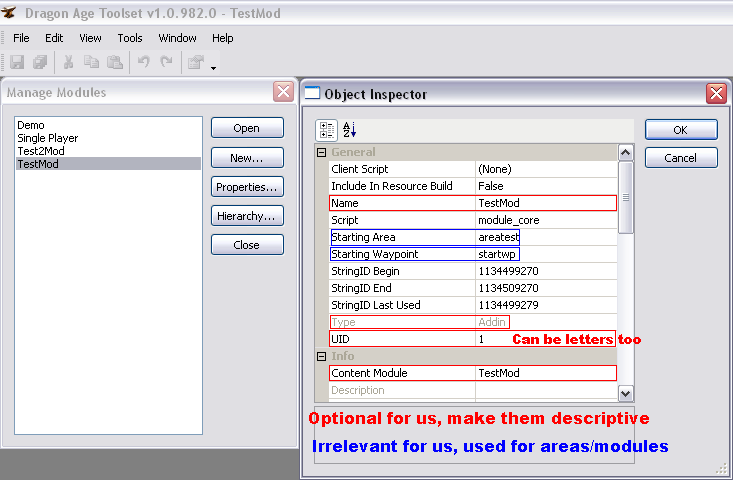Click the property grid scrollbar thumb
Viewport: 733px width, 480px height.
point(625,197)
